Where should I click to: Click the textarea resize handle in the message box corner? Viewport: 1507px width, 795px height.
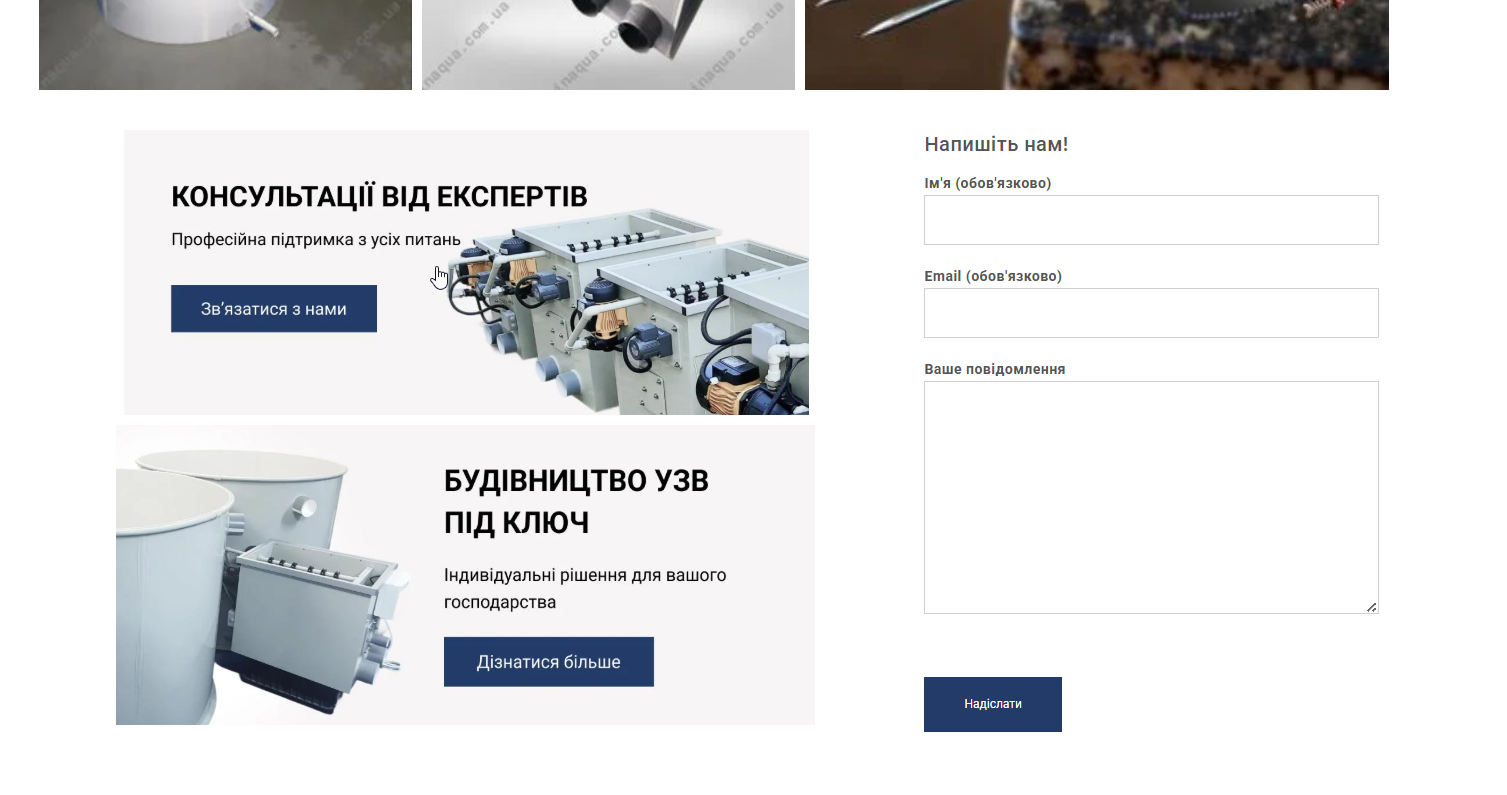1372,607
